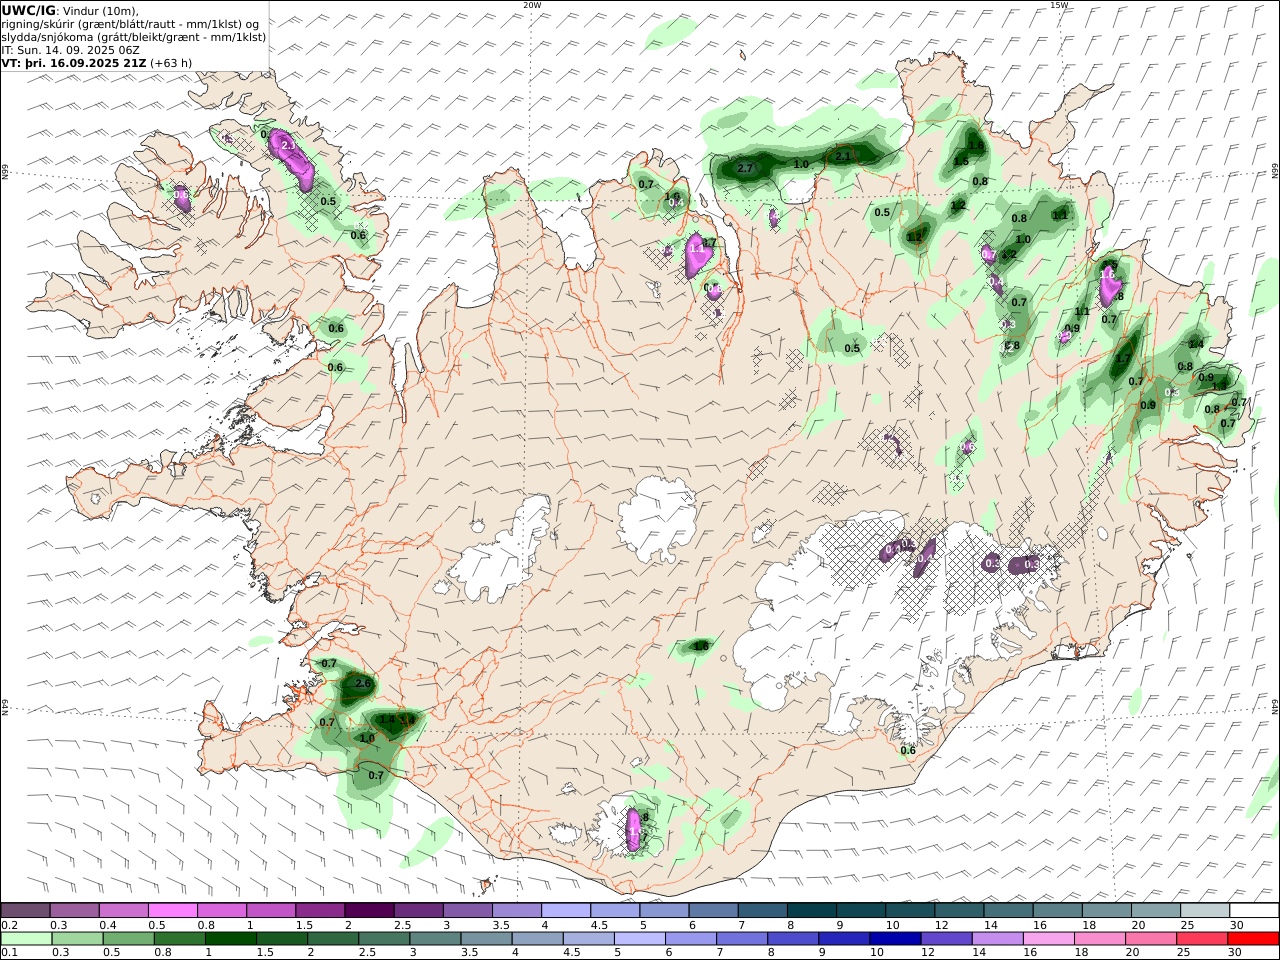Image resolution: width=1280 pixels, height=960 pixels.
Task: Click the lower-row swatch labeled 25
Action: [1202, 938]
